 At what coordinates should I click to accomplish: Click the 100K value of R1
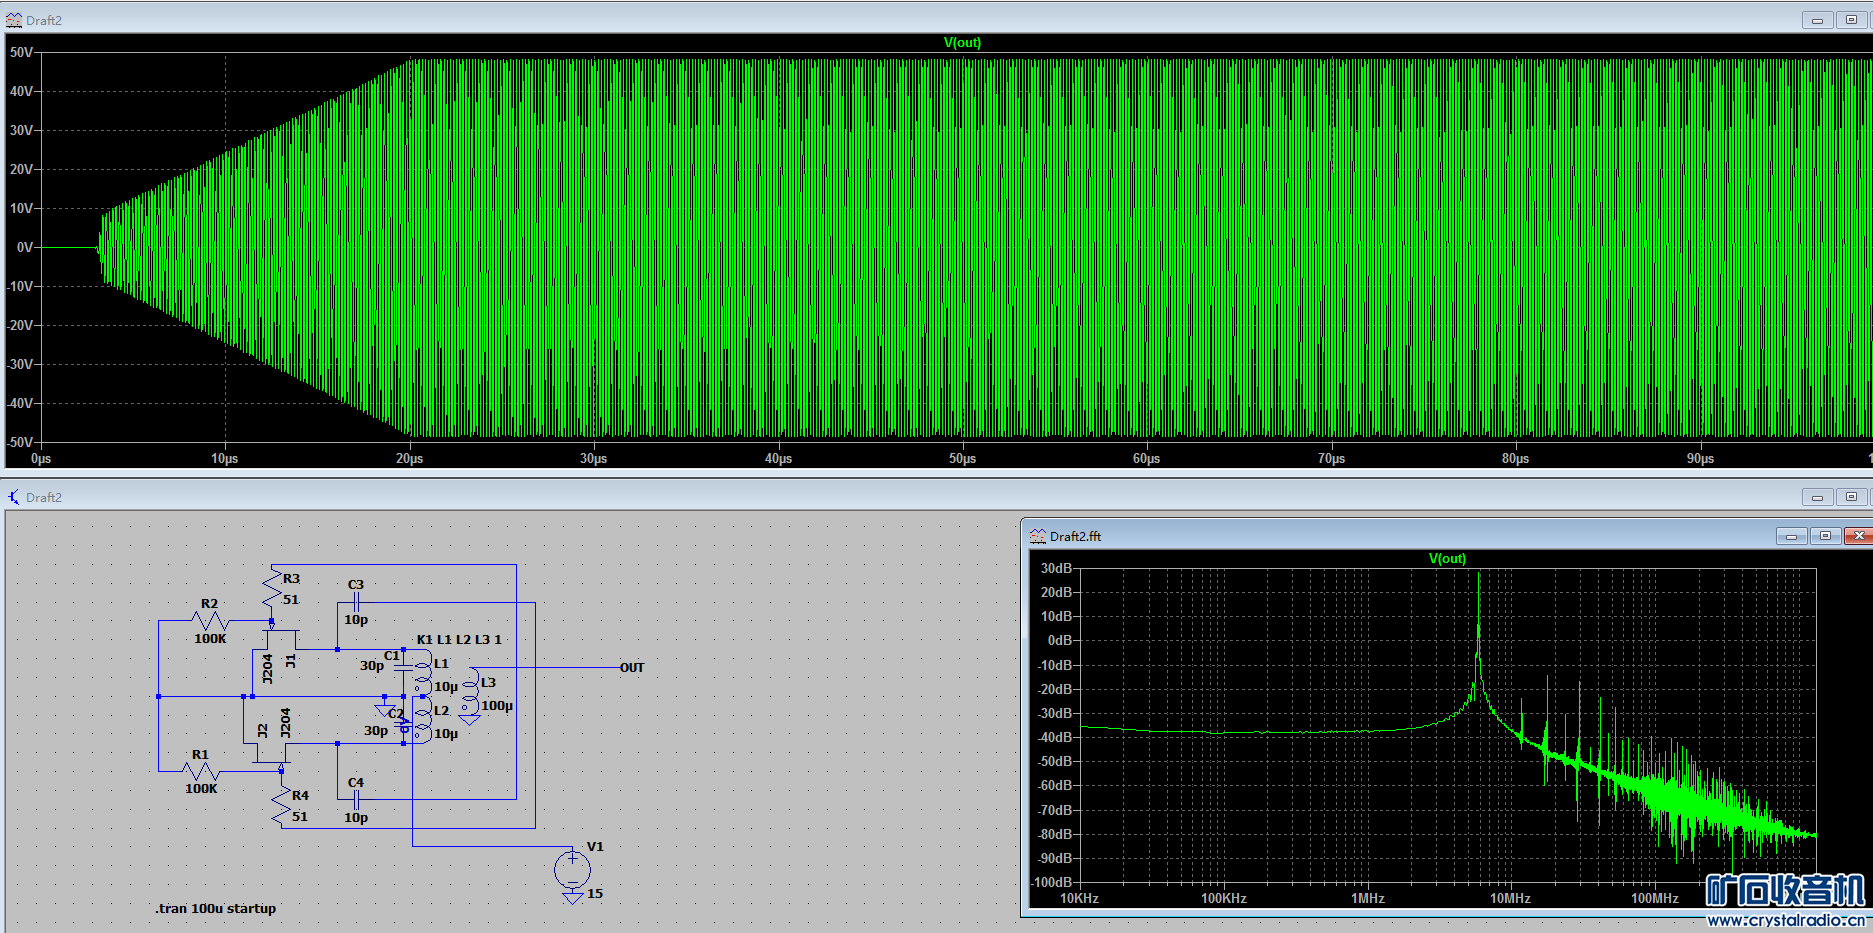tap(201, 788)
